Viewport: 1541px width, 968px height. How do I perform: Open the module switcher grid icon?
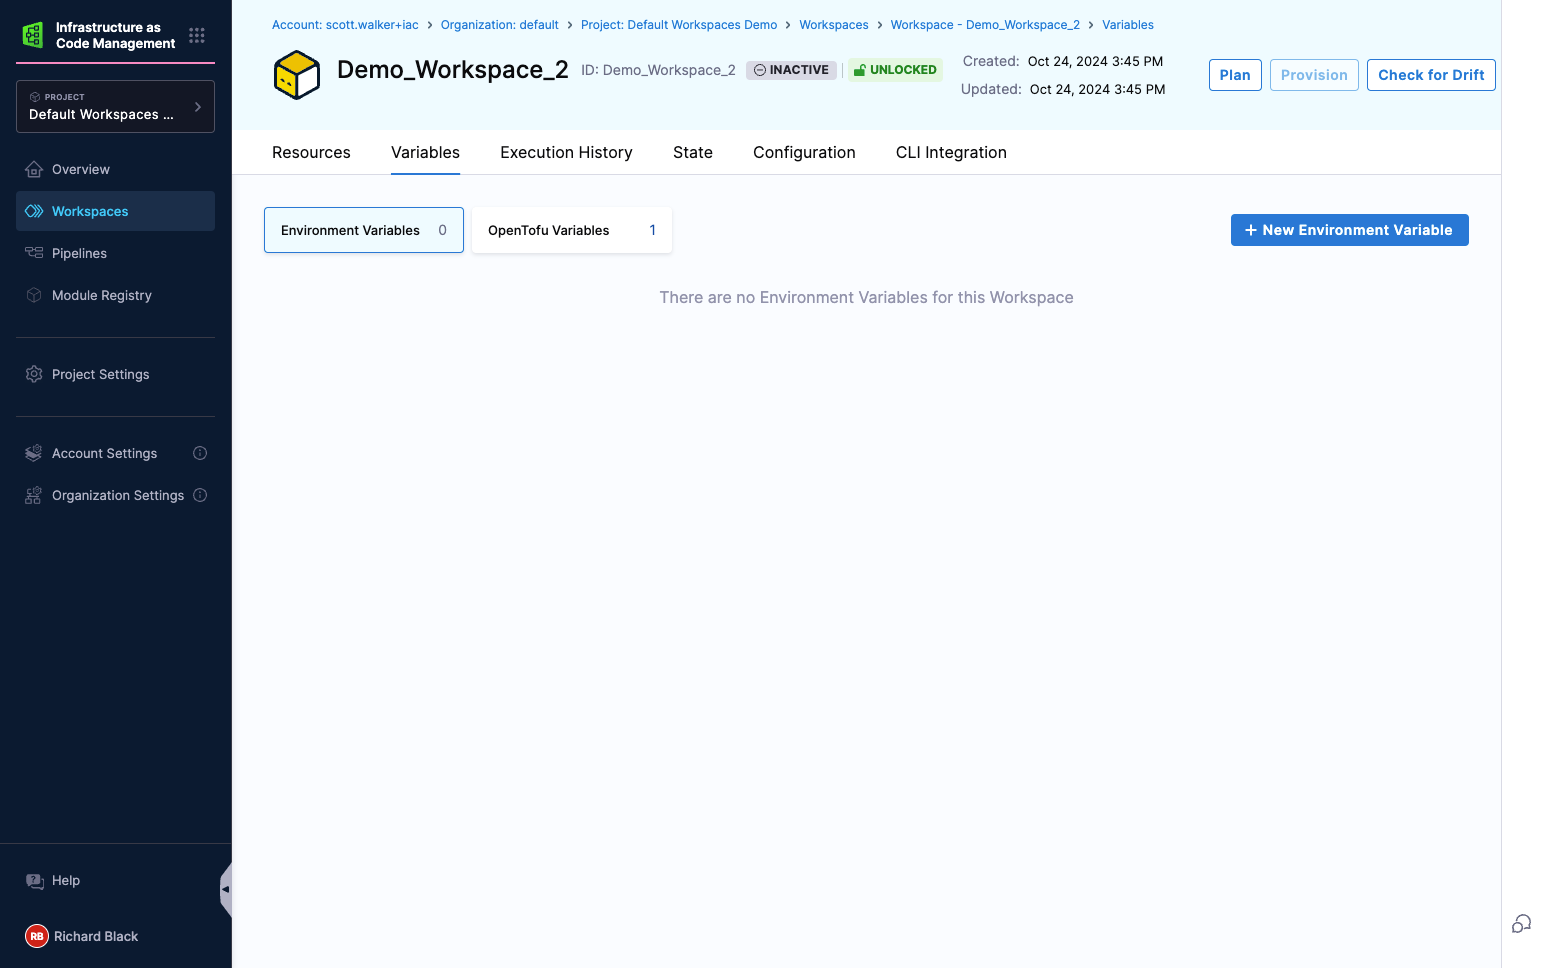(197, 35)
